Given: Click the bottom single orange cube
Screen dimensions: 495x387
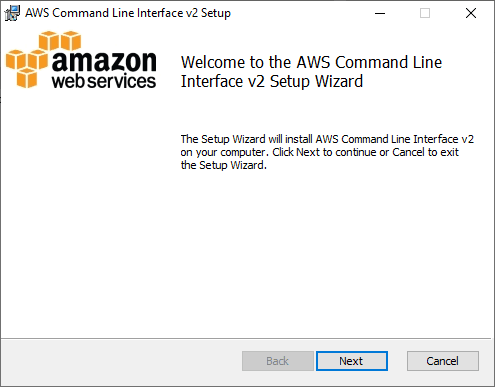Looking at the screenshot, I should tap(27, 78).
